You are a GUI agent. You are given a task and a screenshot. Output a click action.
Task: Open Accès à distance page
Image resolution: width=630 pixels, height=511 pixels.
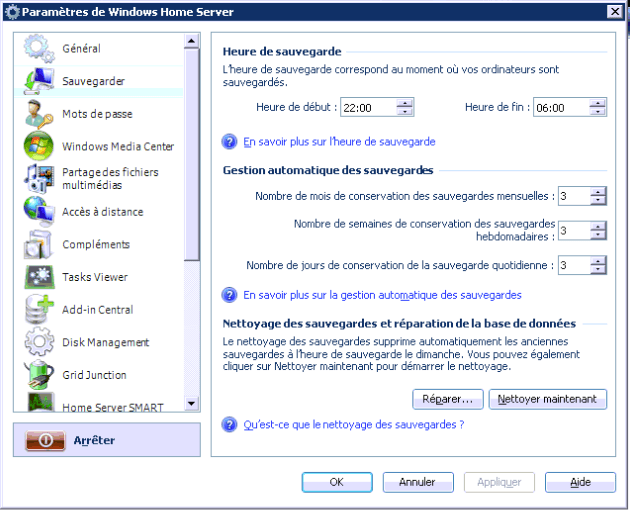102,212
